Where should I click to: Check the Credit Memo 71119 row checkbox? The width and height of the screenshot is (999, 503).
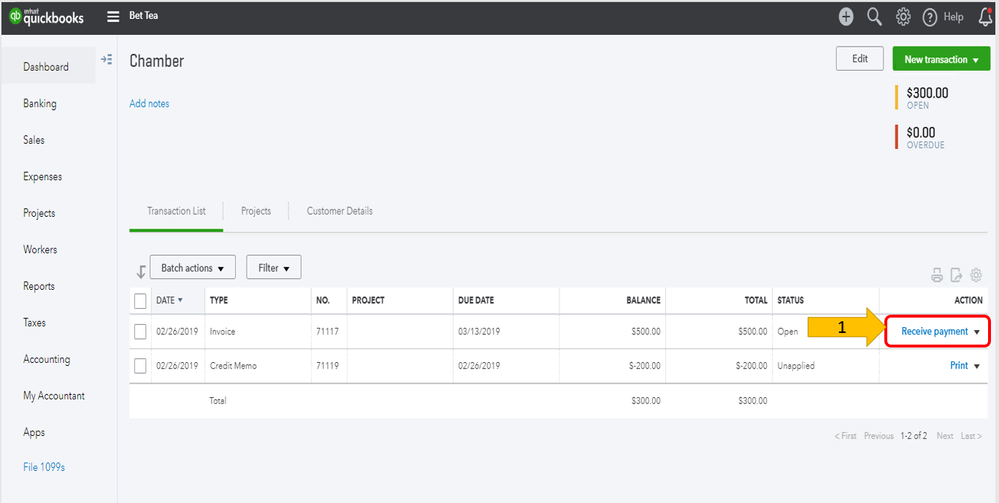point(140,366)
